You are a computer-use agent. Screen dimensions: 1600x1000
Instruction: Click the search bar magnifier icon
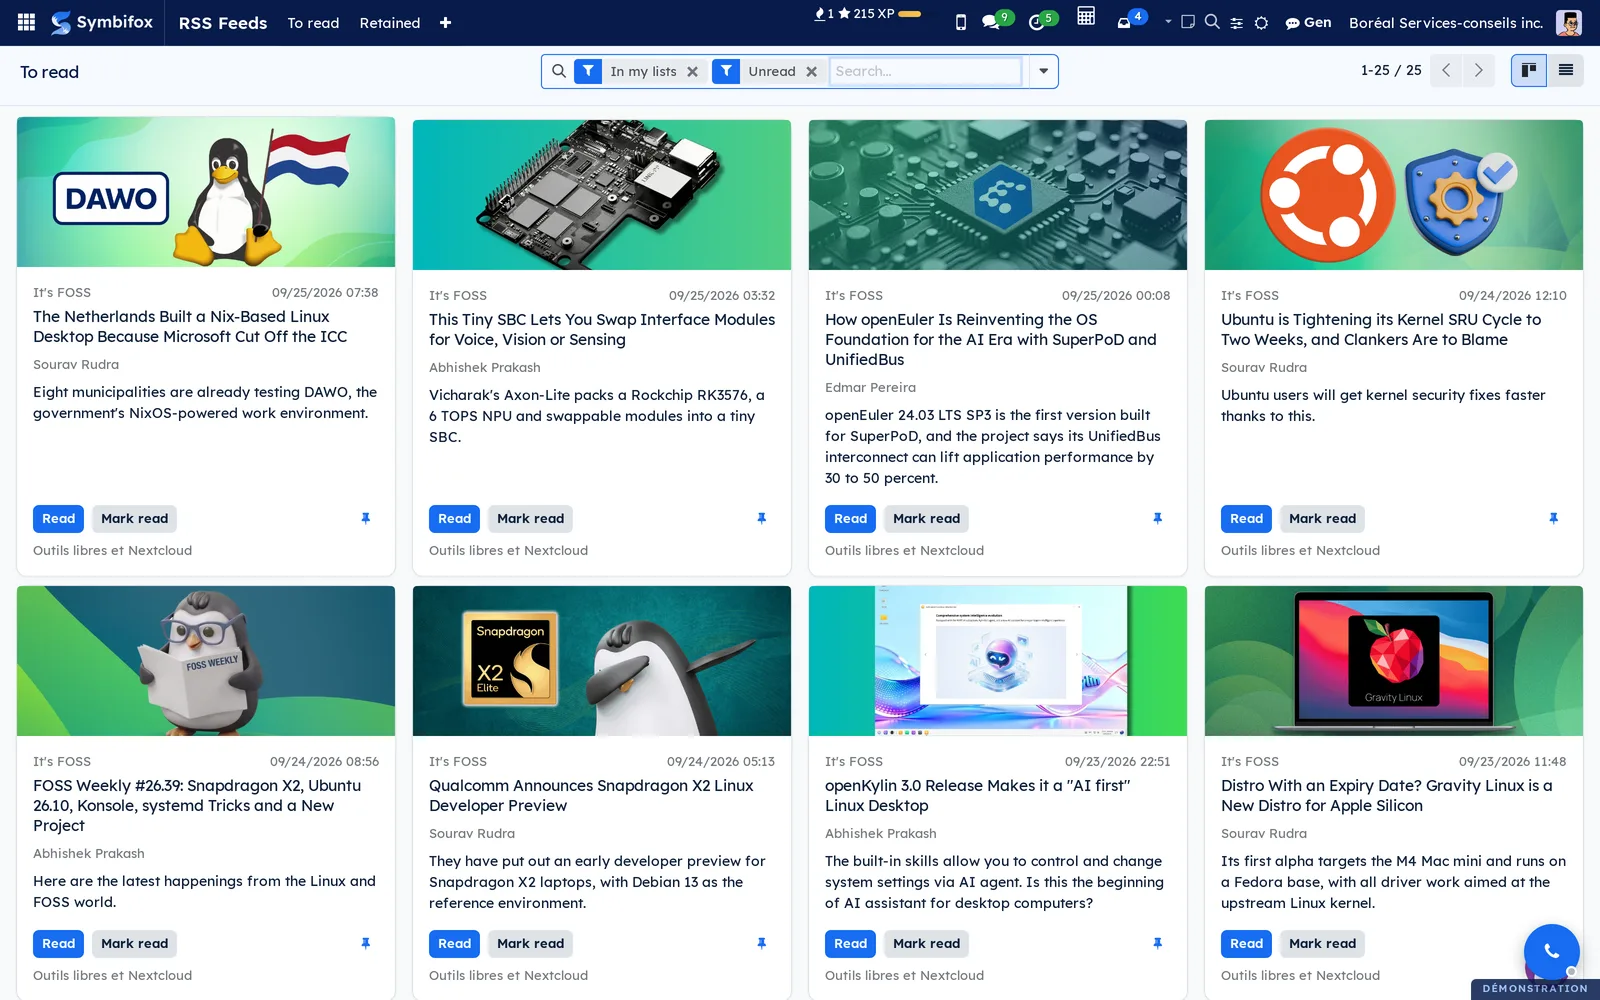(x=559, y=71)
